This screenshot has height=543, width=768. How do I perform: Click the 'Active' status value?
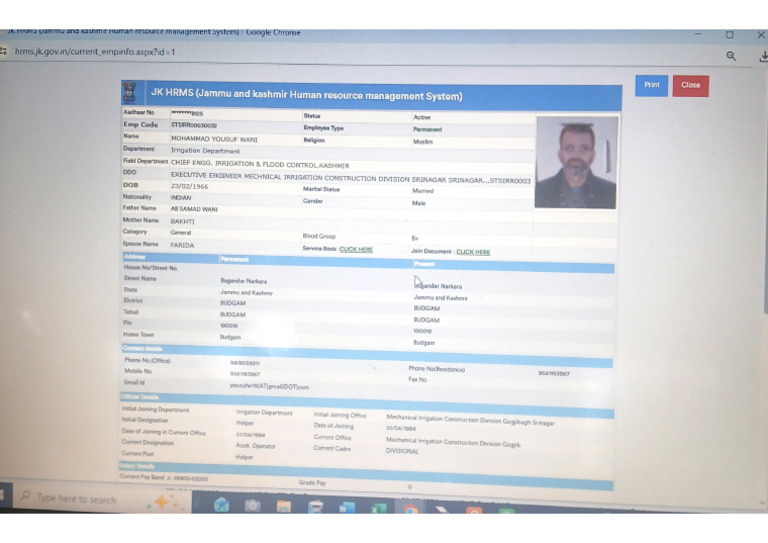pos(422,118)
